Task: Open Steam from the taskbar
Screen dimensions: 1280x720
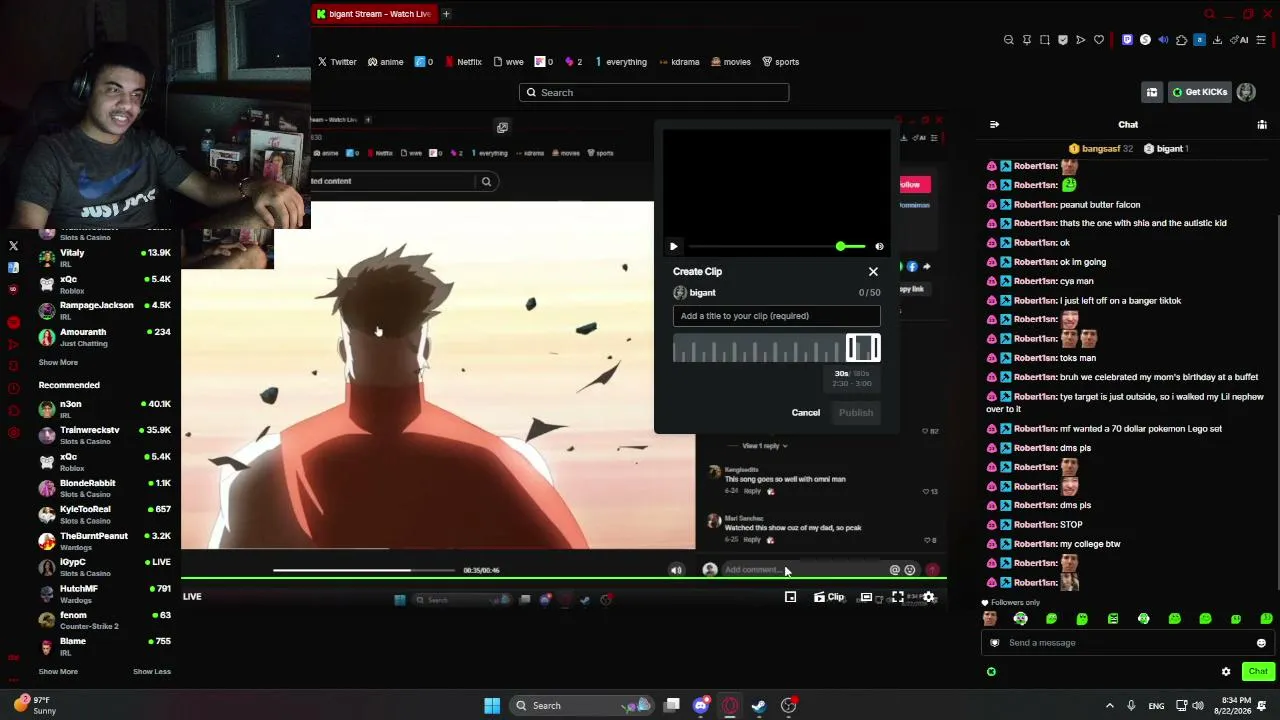Action: coord(759,706)
